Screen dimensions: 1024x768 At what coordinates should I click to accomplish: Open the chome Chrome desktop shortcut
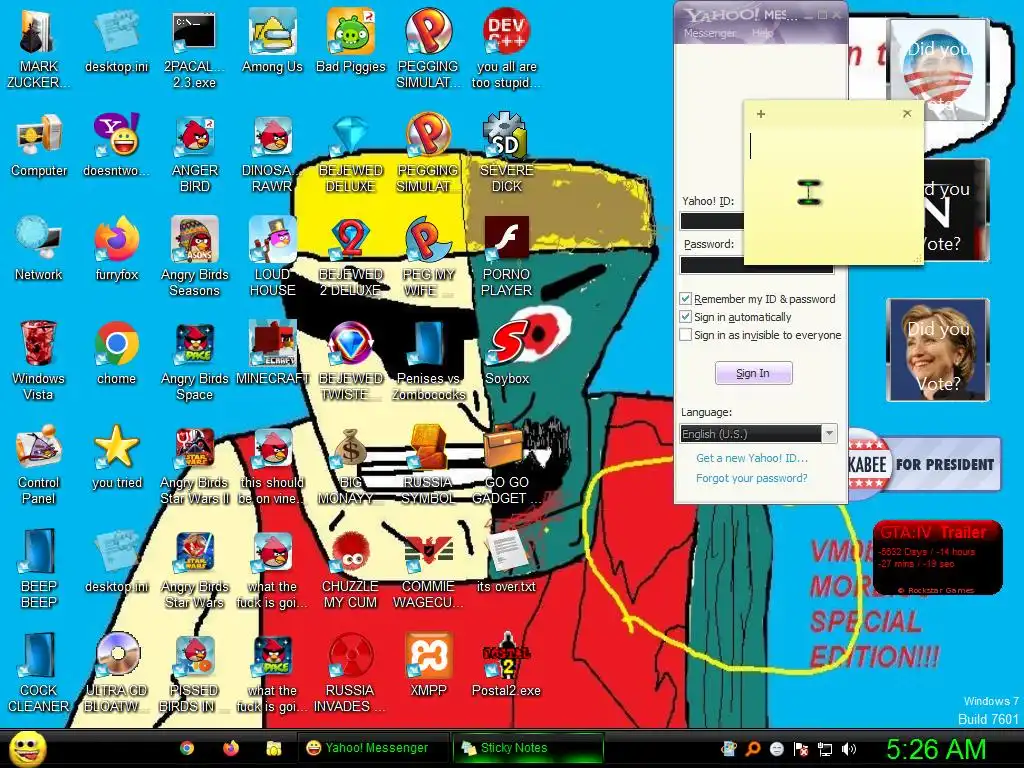116,353
